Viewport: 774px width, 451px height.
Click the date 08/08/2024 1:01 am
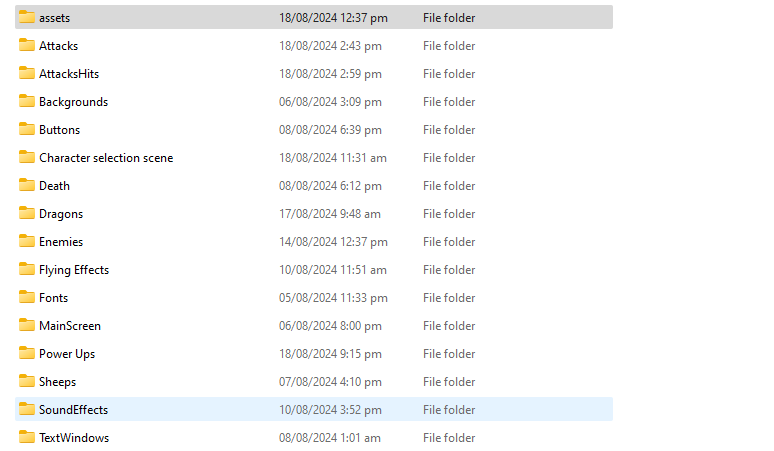coord(330,438)
